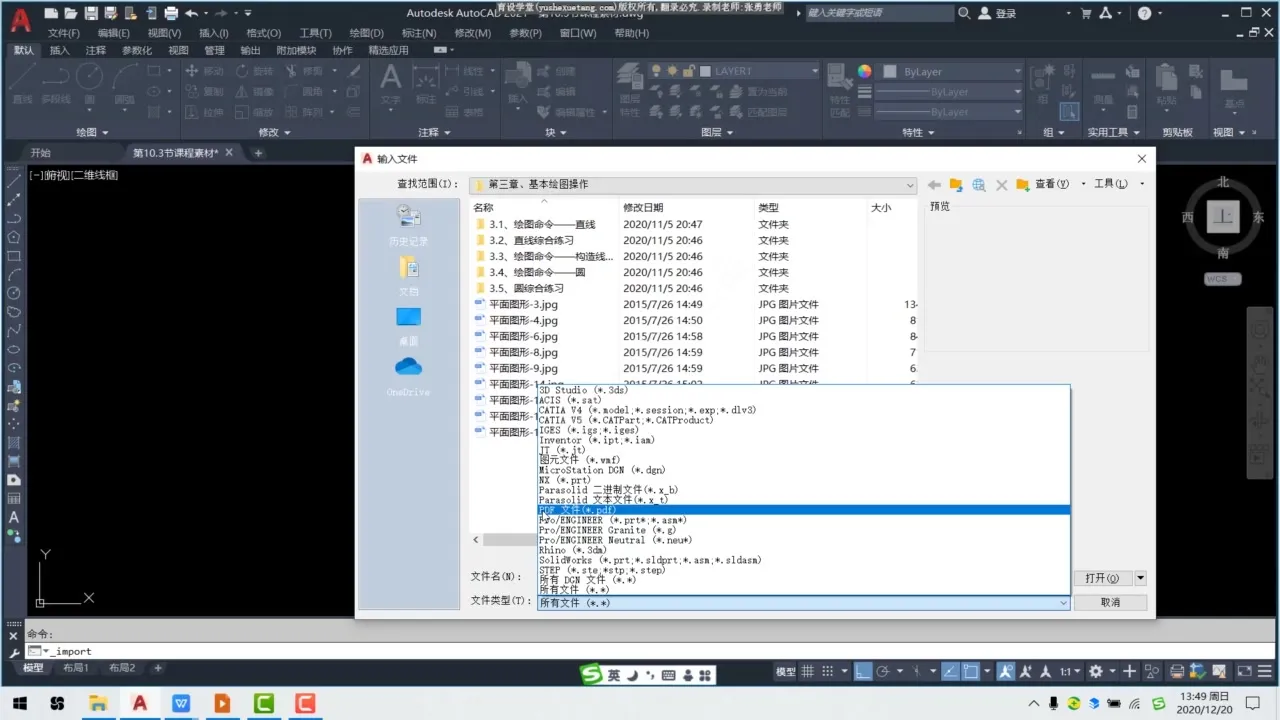Click the search the web globe icon
The width and height of the screenshot is (1280, 720).
pos(979,185)
